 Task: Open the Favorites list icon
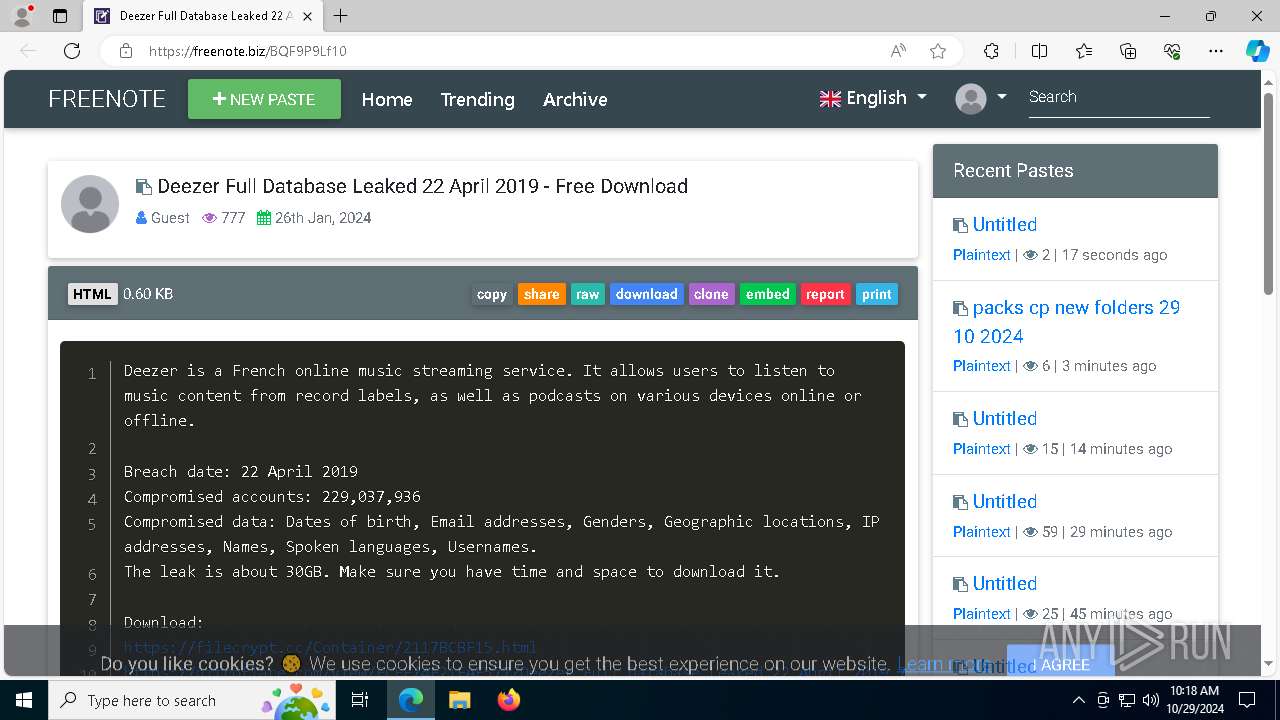click(1084, 51)
